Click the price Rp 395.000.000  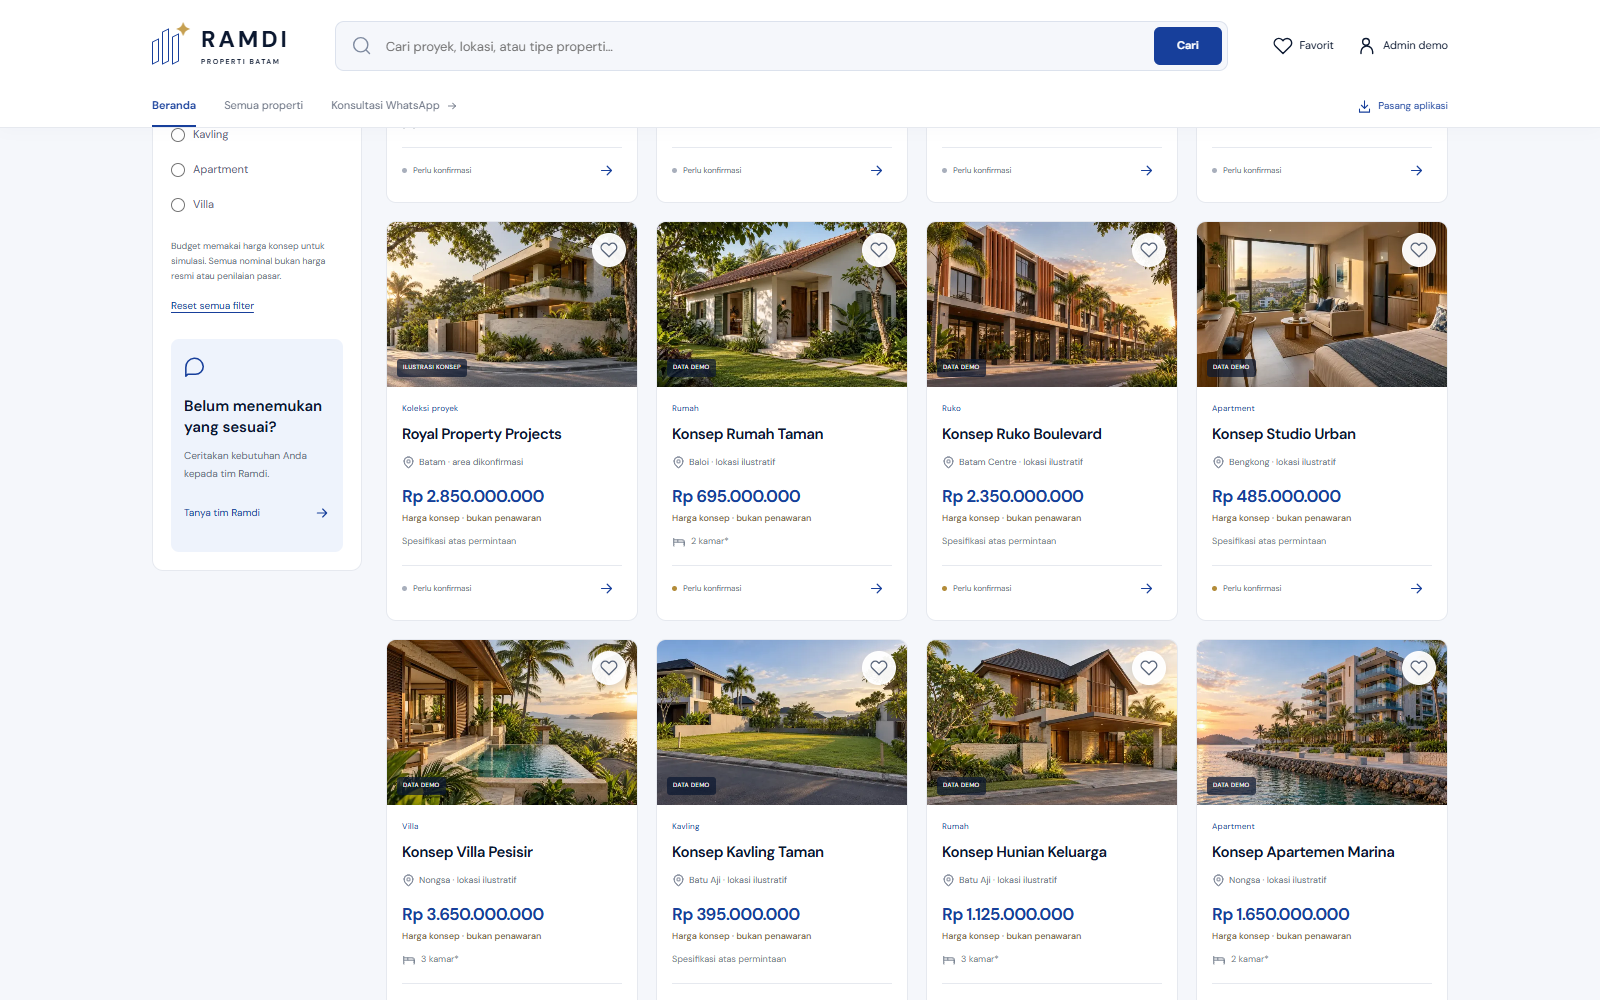pos(736,914)
